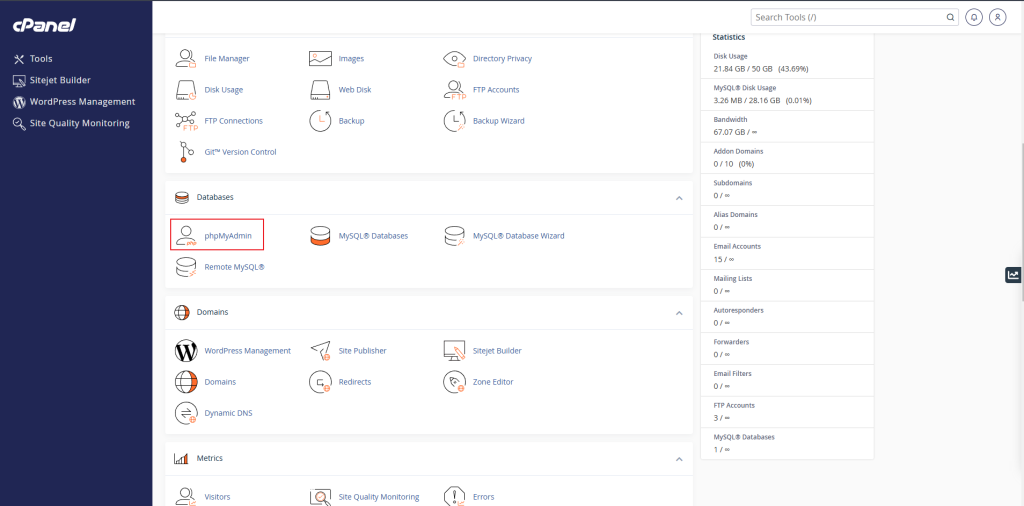Image resolution: width=1024 pixels, height=506 pixels.
Task: Open the File Manager icon
Action: click(186, 58)
